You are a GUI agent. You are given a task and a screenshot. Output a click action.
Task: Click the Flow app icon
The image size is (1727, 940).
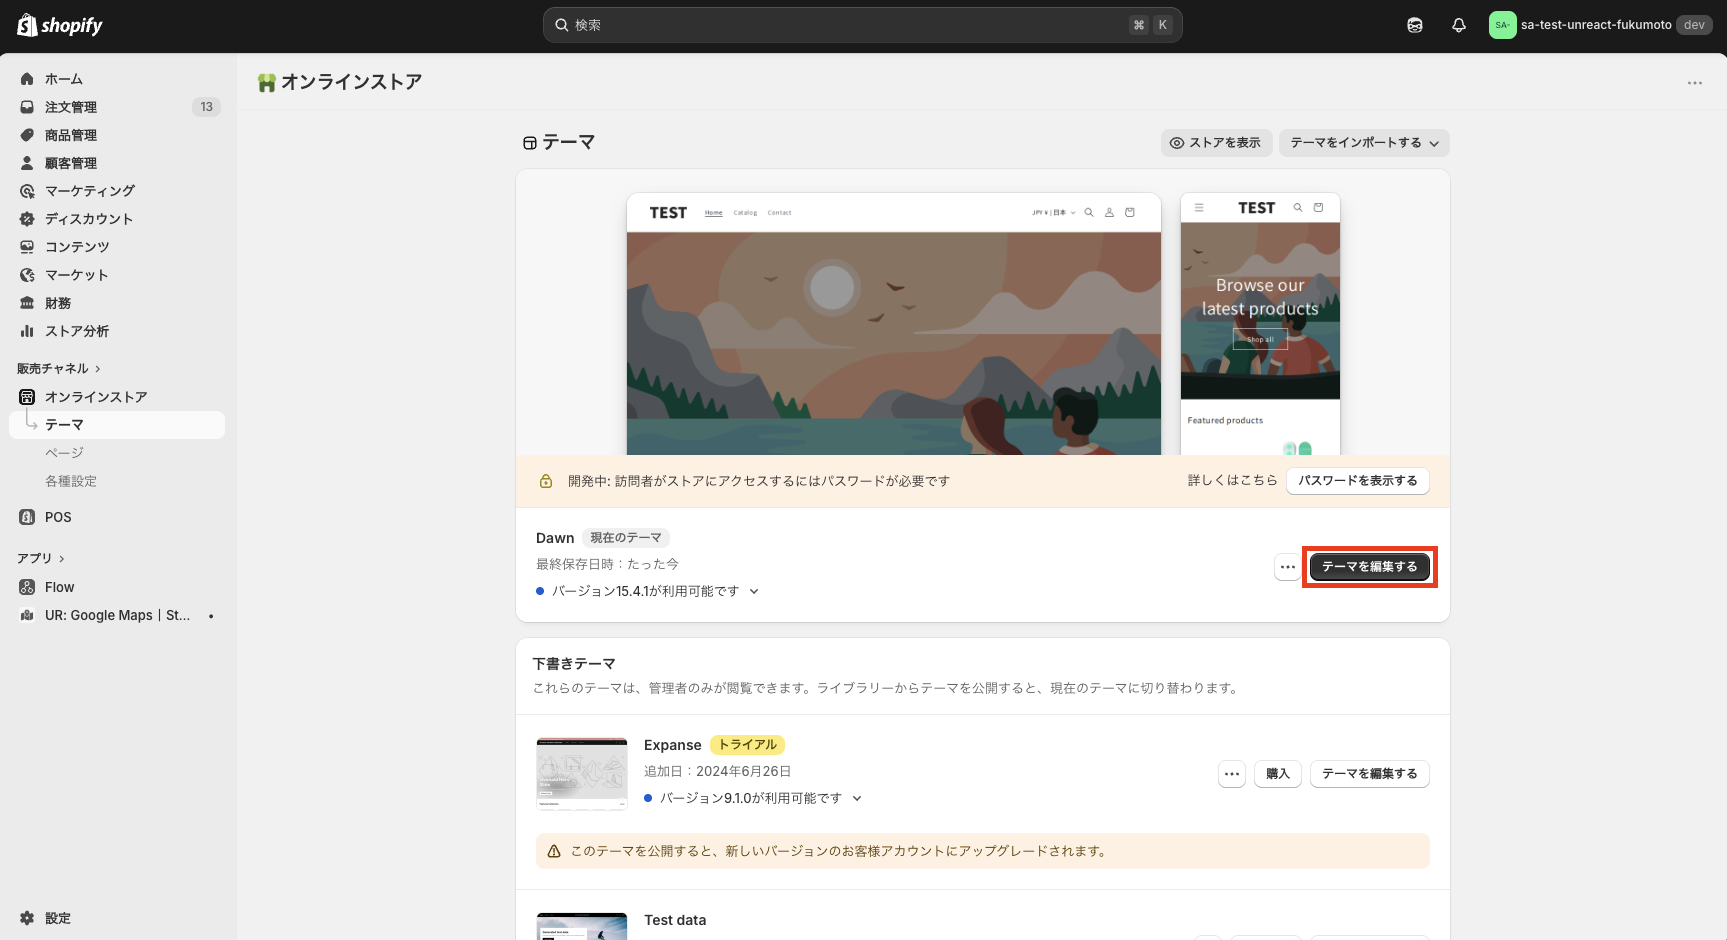[x=27, y=587]
